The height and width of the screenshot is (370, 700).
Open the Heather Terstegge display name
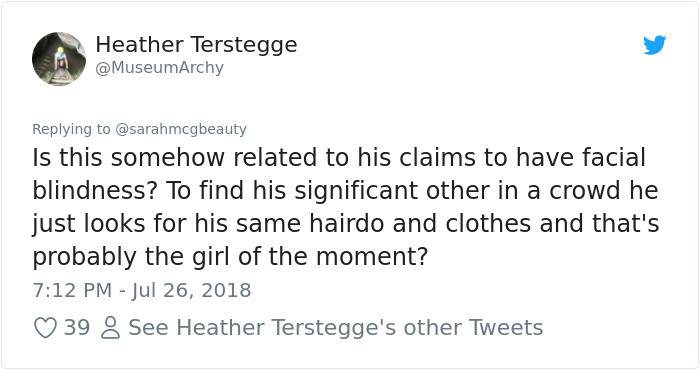tap(196, 45)
